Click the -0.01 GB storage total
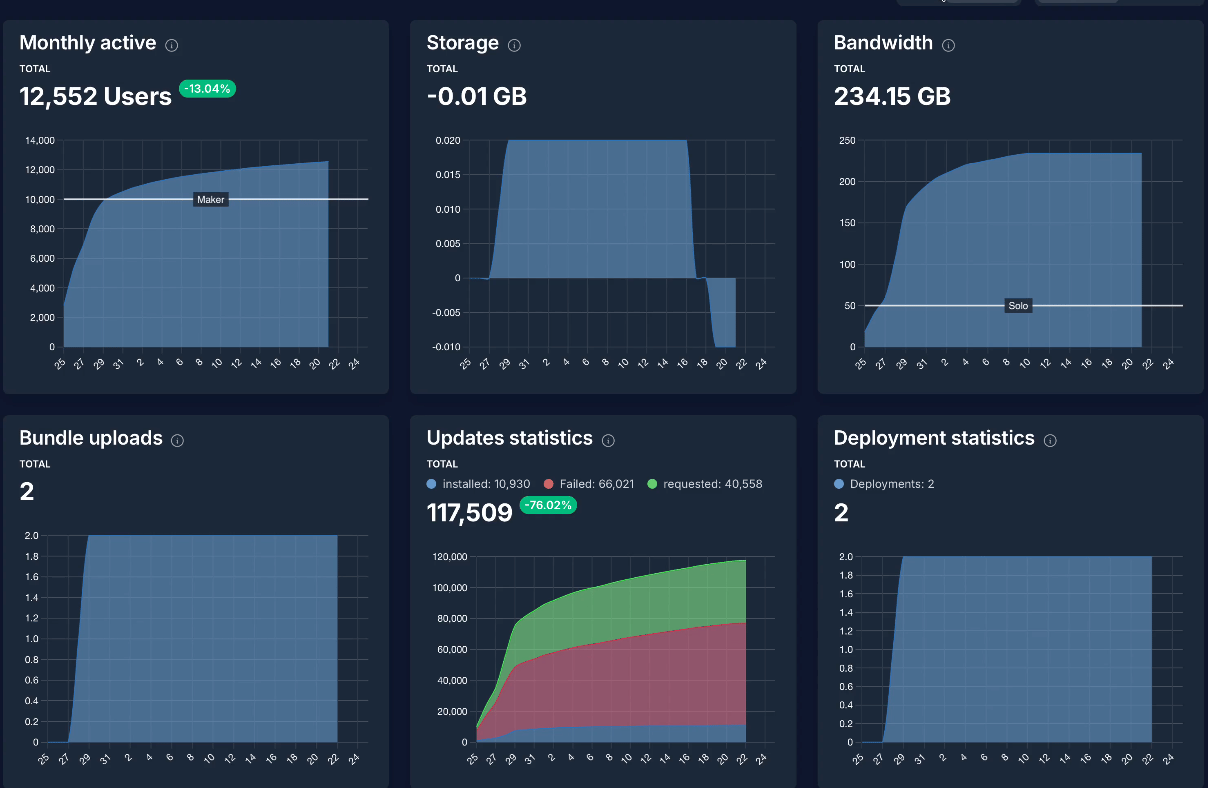 click(476, 96)
